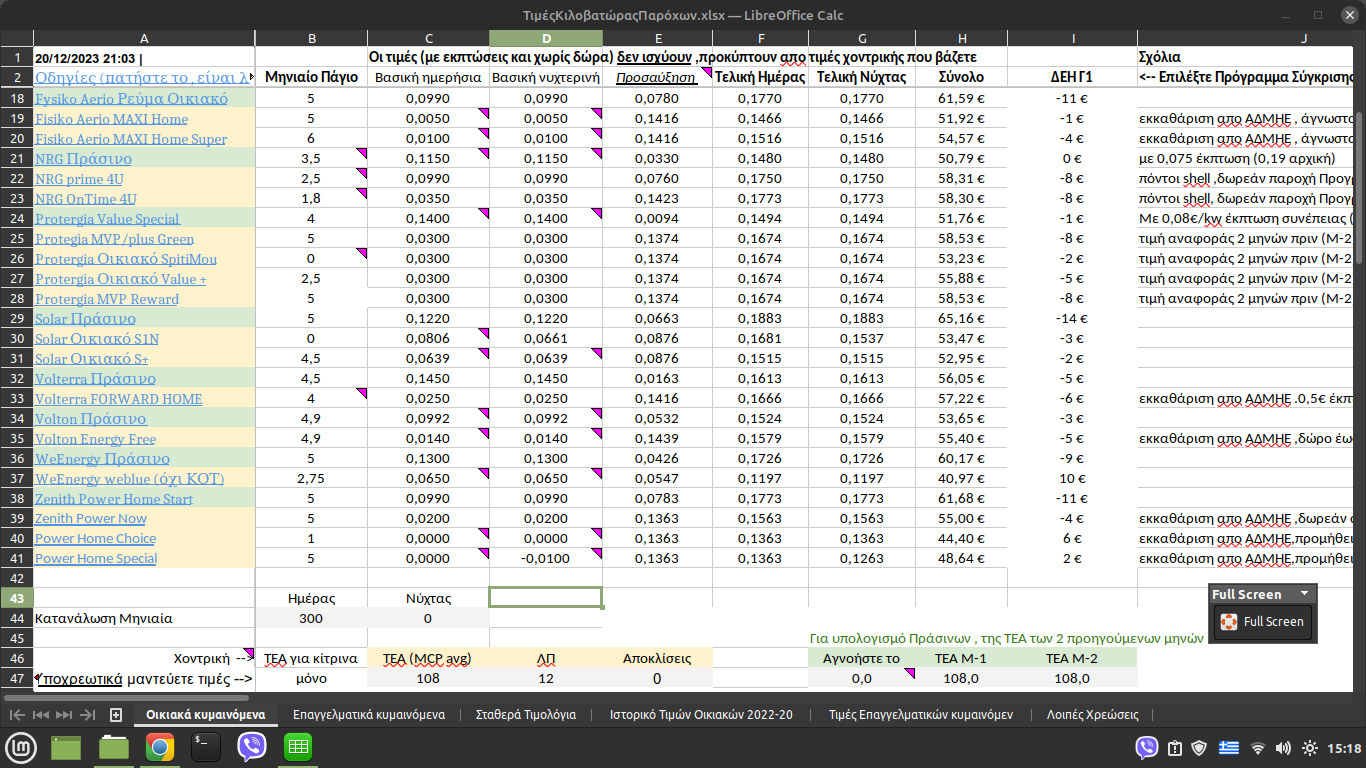Screen dimensions: 1366x768
Task: Open the Τιμές Επαγγελματικών κυμαινόμεν sheet tab
Action: click(x=921, y=715)
